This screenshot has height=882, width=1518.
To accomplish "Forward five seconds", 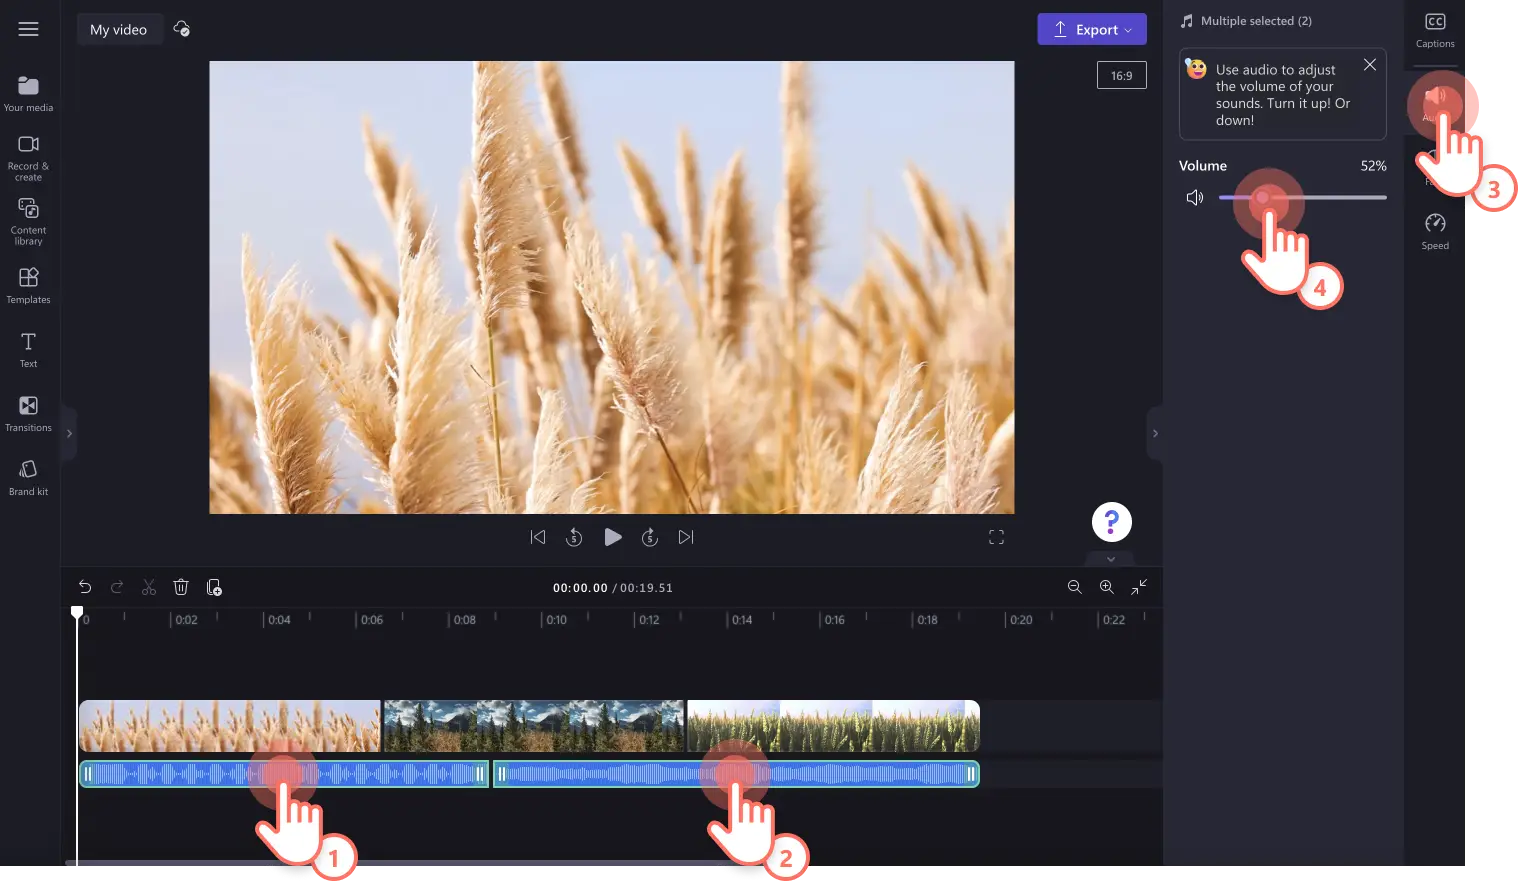I will (x=650, y=537).
